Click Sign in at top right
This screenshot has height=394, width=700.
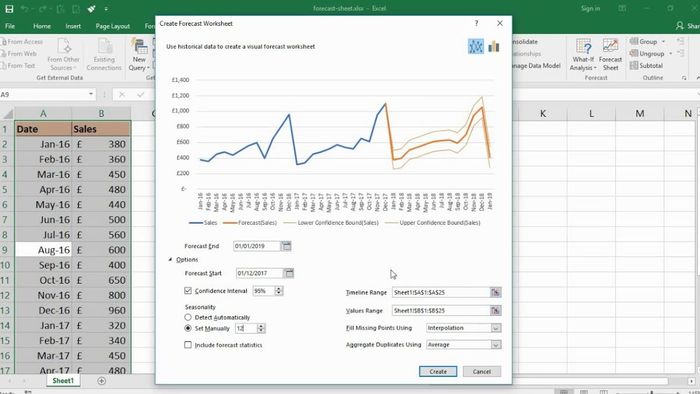(x=590, y=8)
